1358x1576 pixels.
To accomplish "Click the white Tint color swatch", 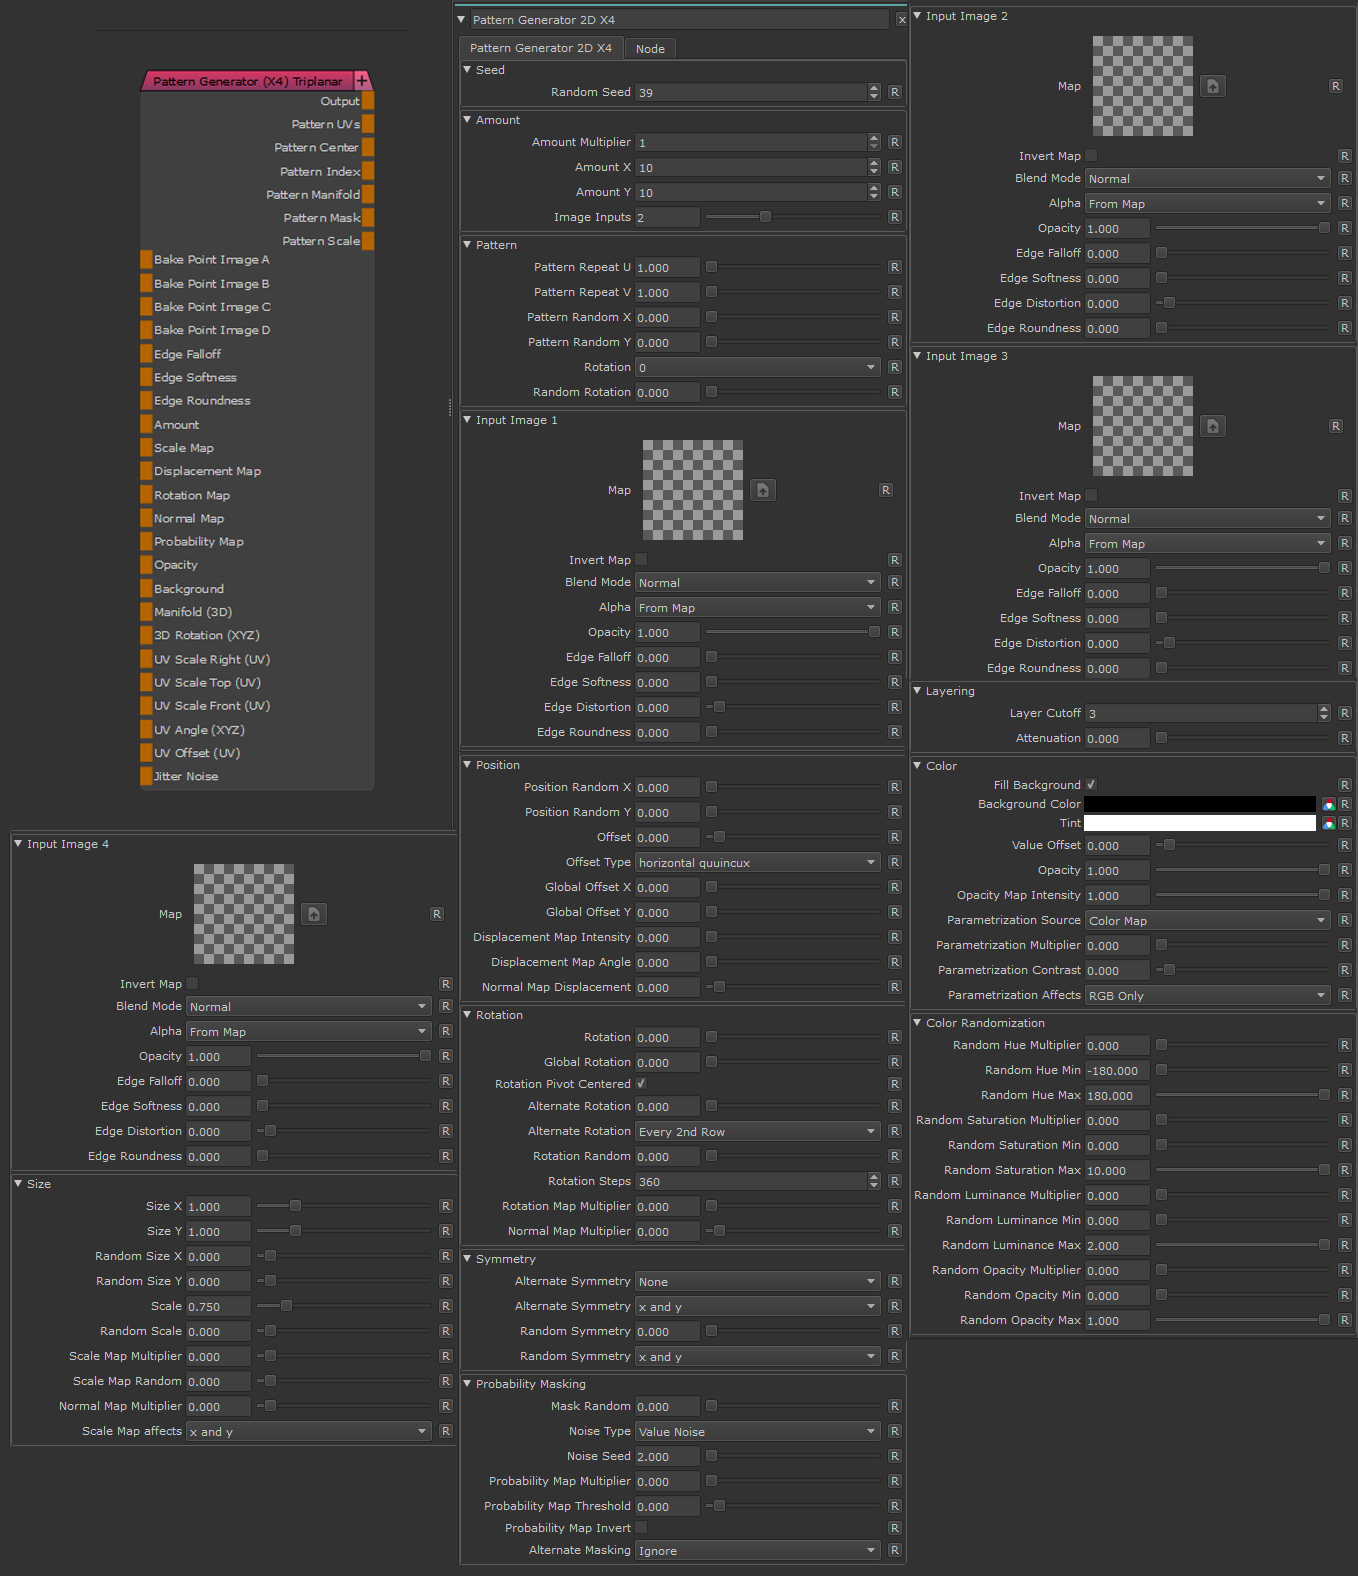I will point(1199,823).
